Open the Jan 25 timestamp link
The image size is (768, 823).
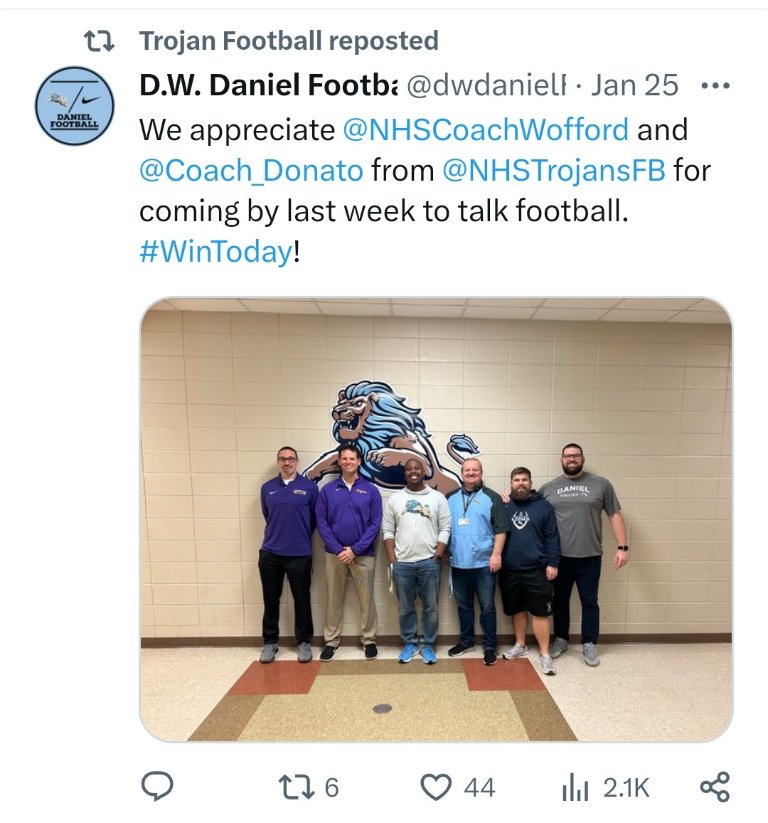(635, 85)
